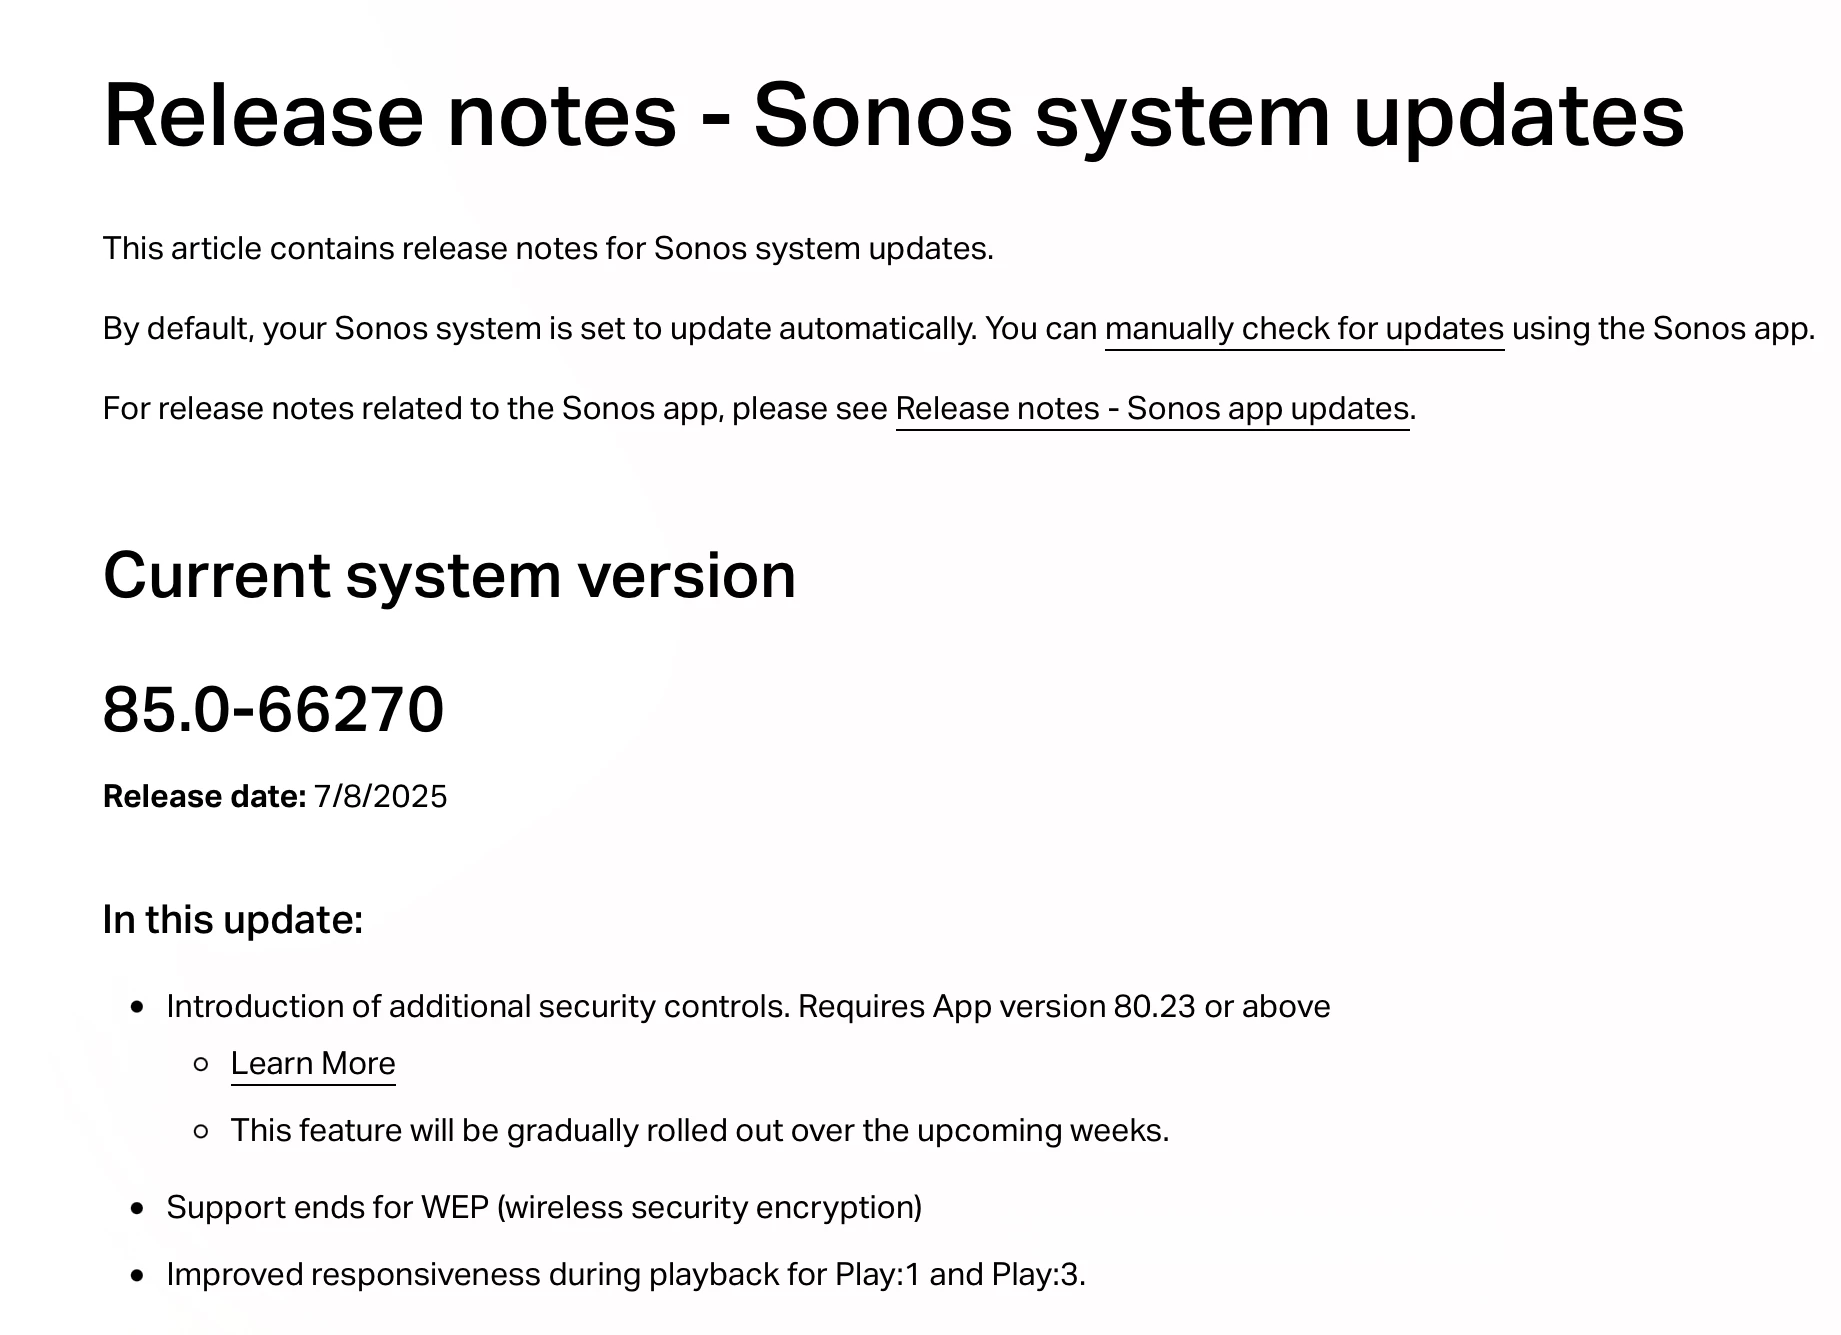Image resolution: width=1841 pixels, height=1335 pixels.
Task: Click the 'Current system version' heading
Action: point(450,575)
